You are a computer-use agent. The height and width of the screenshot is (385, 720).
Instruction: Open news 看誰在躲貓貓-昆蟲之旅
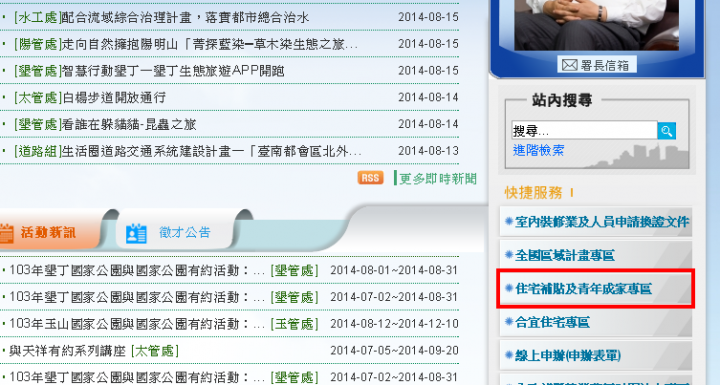[129, 124]
